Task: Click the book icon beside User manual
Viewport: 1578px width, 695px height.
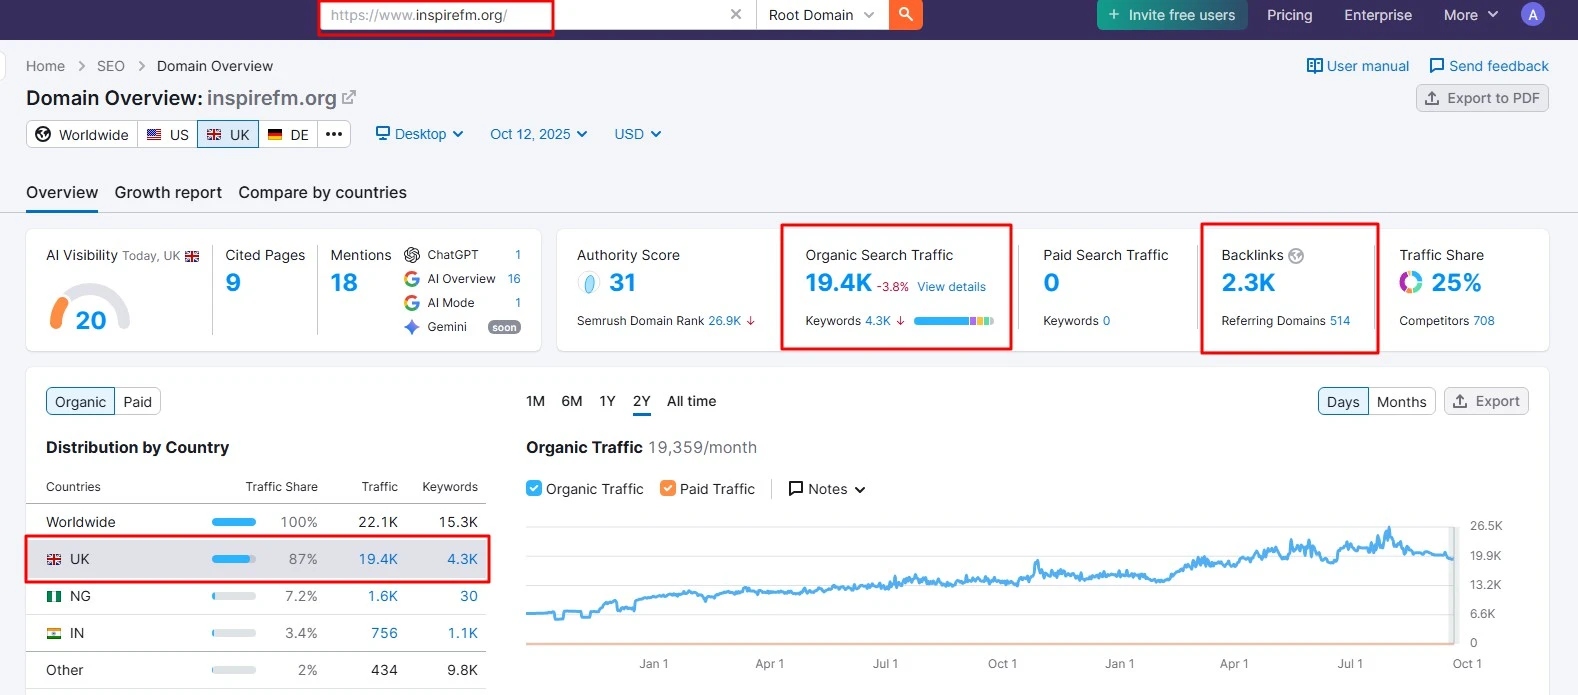Action: (1314, 66)
